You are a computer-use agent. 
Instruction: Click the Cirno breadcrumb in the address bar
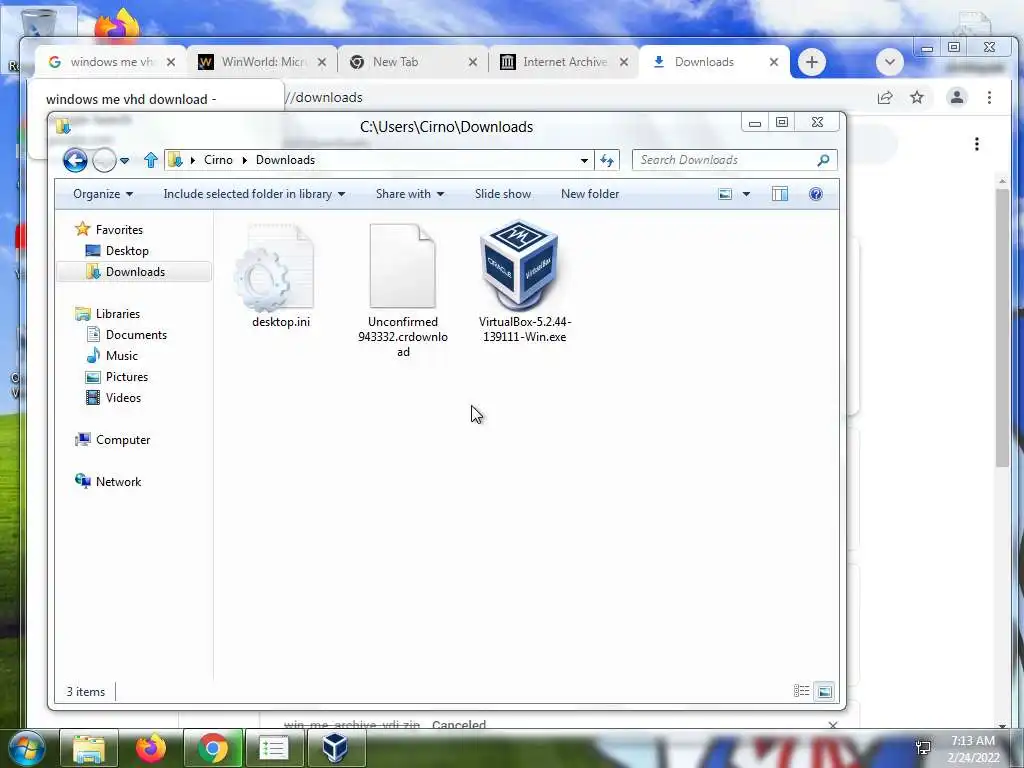(218, 160)
